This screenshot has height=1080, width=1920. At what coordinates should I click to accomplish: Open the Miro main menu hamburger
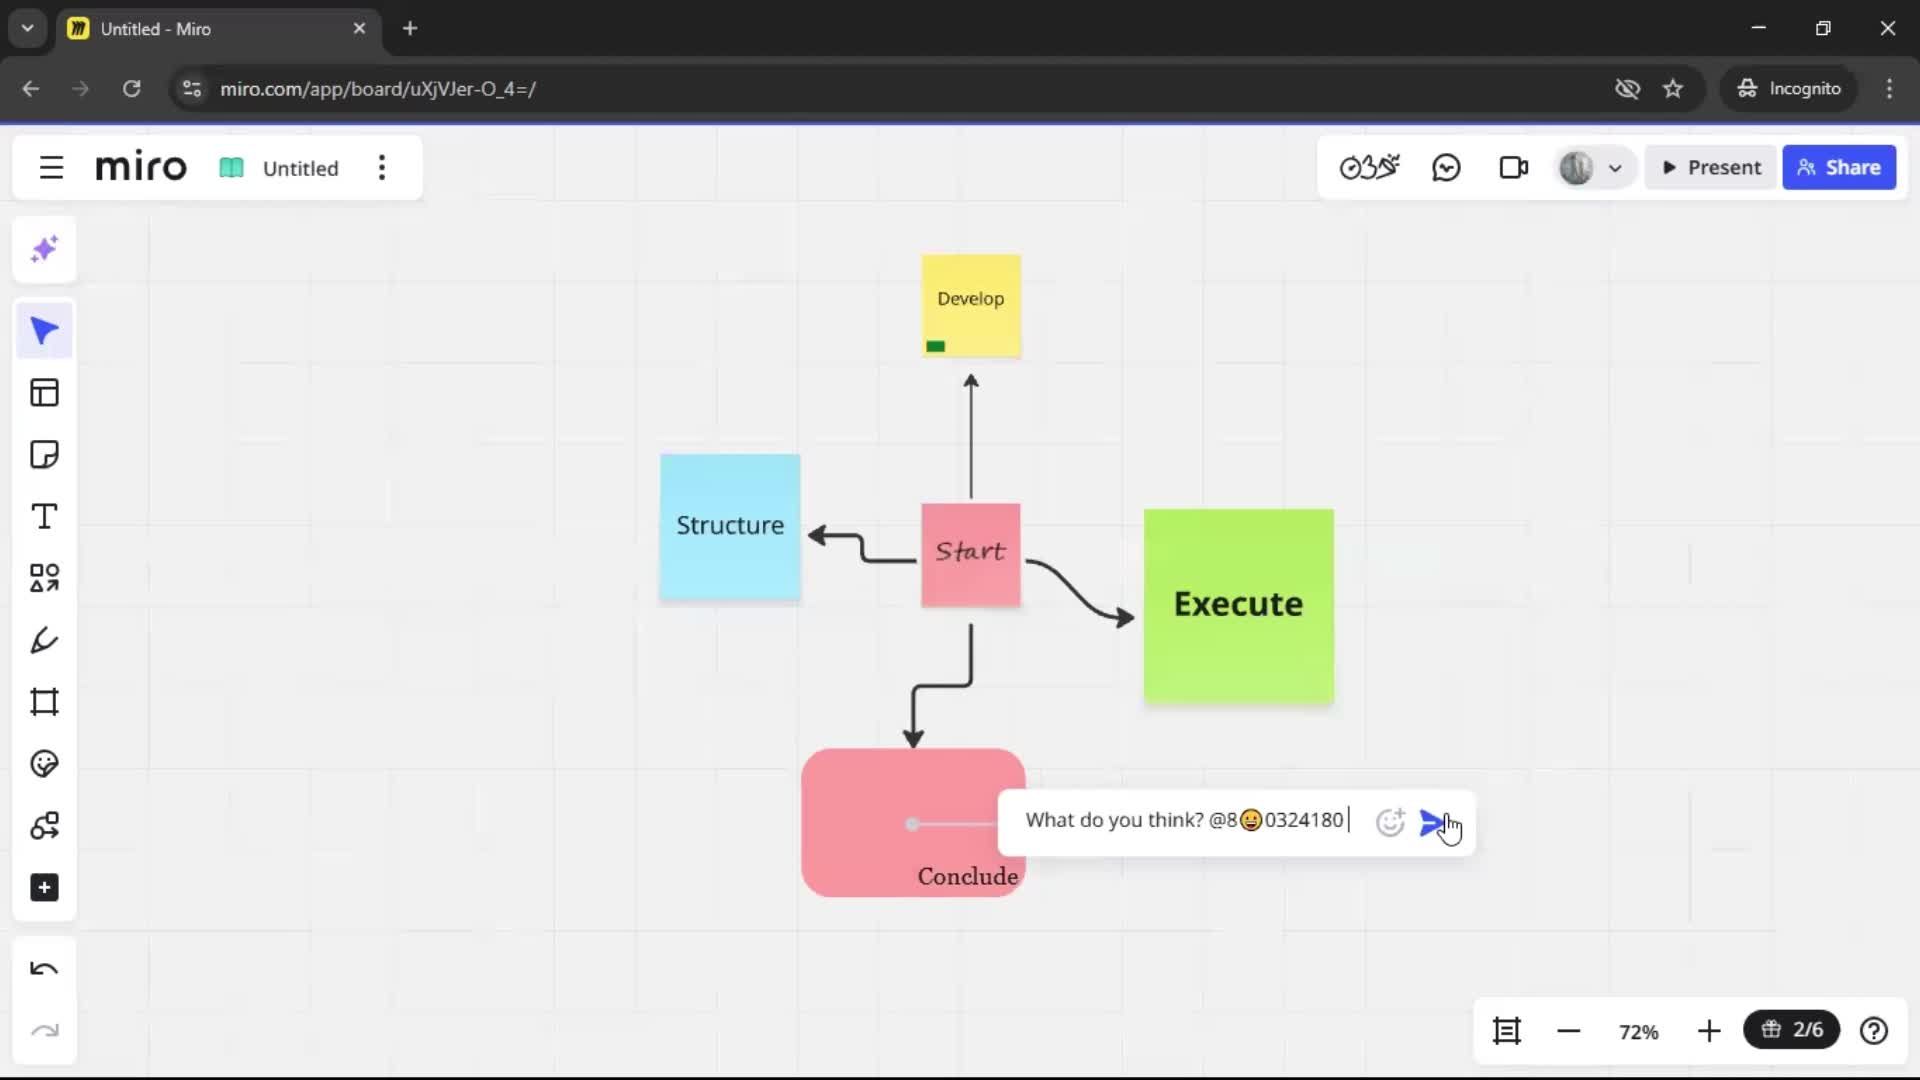coord(51,168)
